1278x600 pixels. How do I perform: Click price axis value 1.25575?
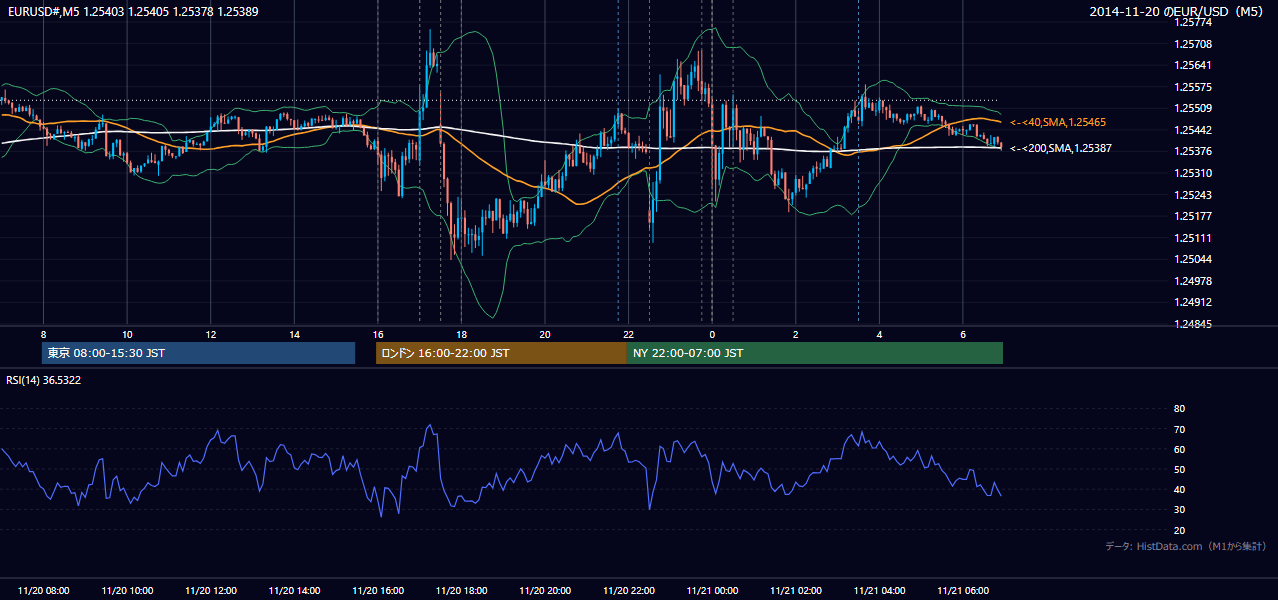(x=1193, y=87)
